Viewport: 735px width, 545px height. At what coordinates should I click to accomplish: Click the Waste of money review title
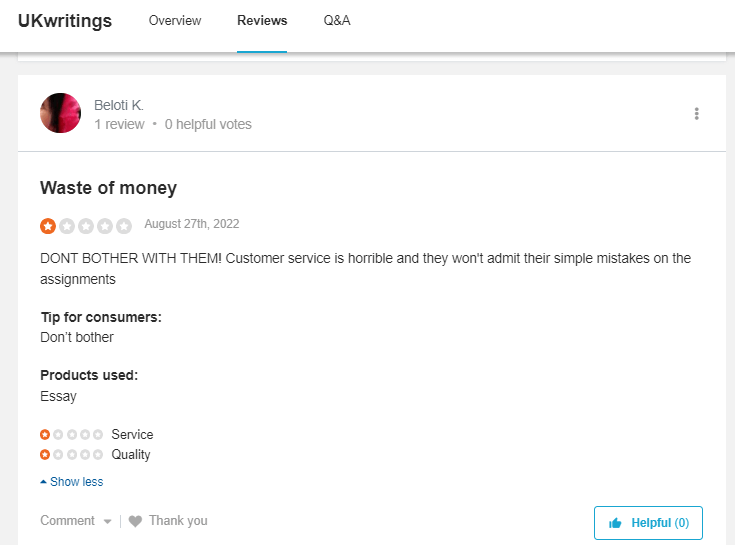click(109, 188)
